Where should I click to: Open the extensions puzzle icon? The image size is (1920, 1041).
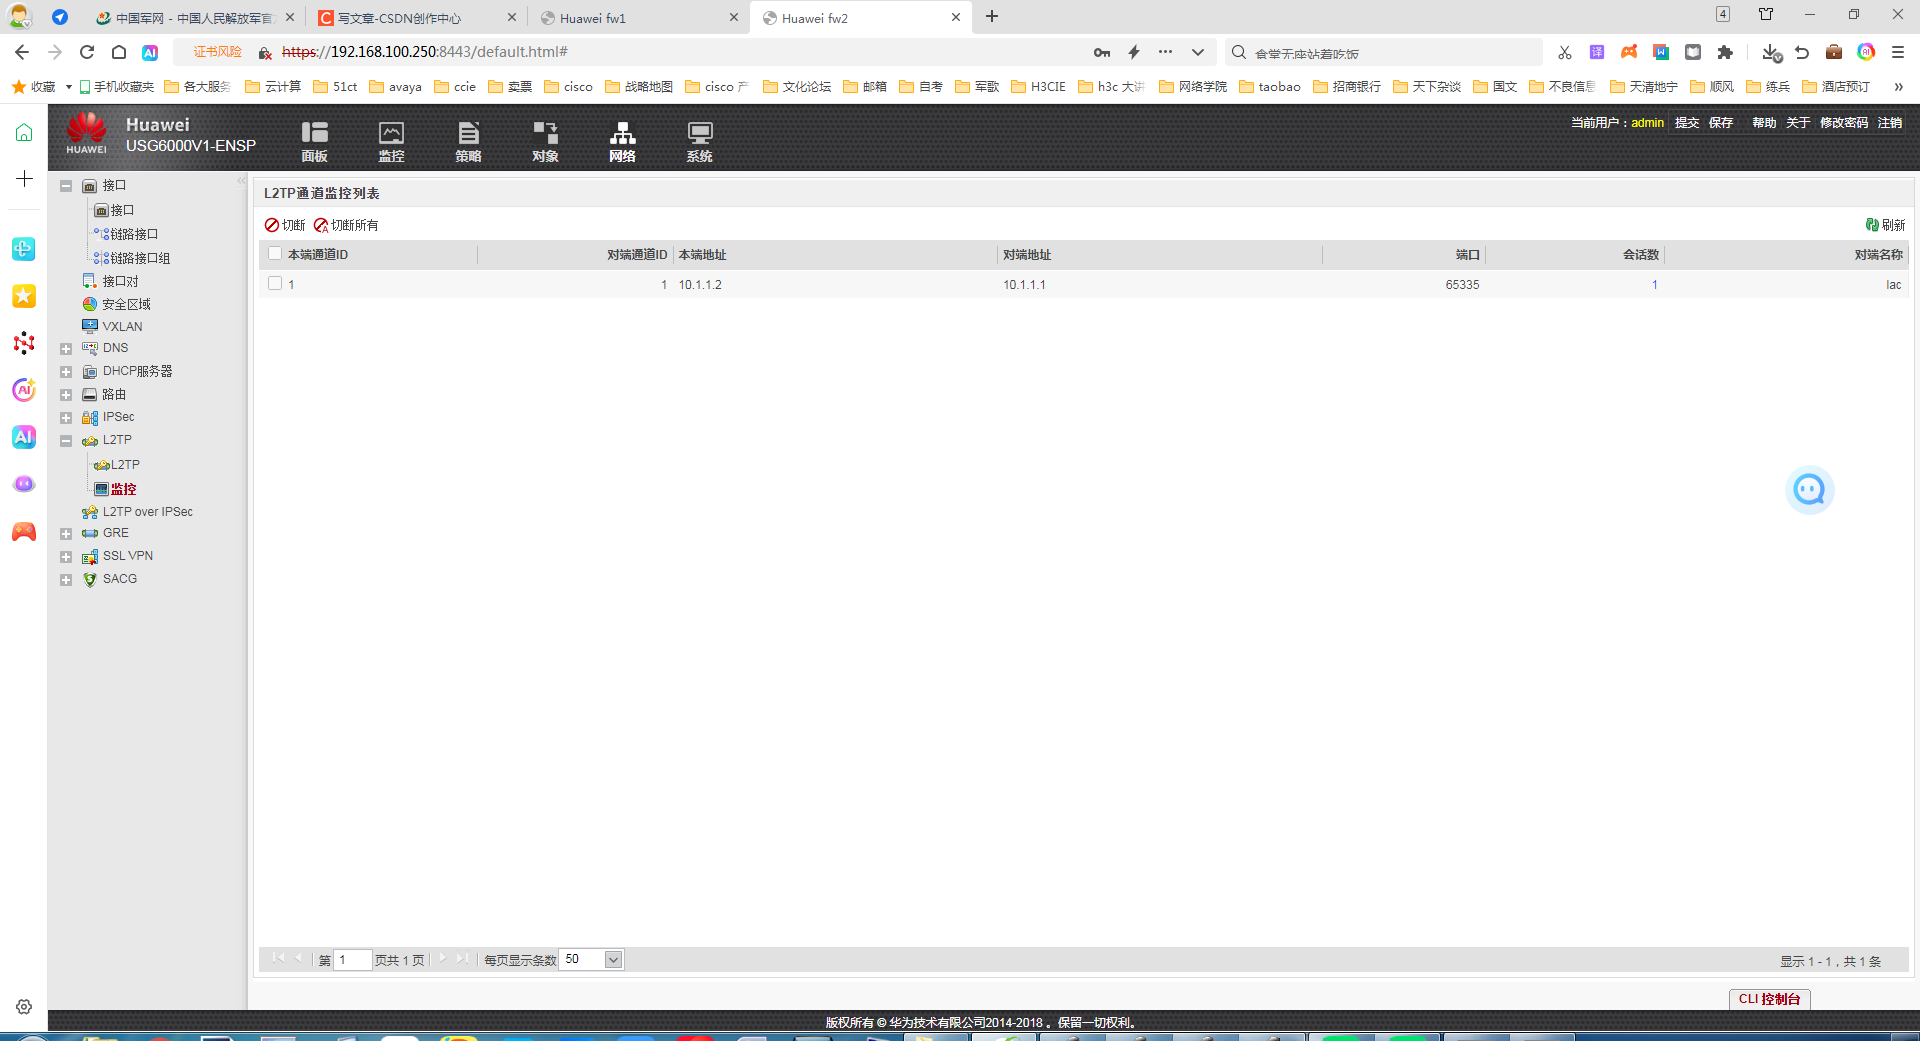tap(1725, 52)
